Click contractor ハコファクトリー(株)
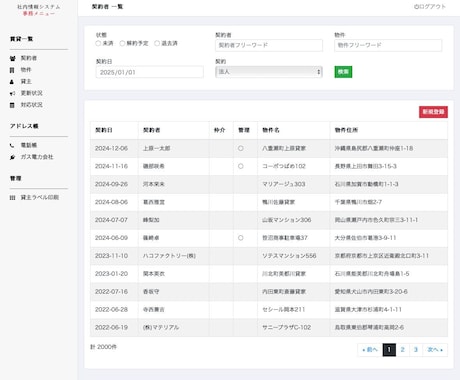Viewport: 460px width, 380px height. 169,256
